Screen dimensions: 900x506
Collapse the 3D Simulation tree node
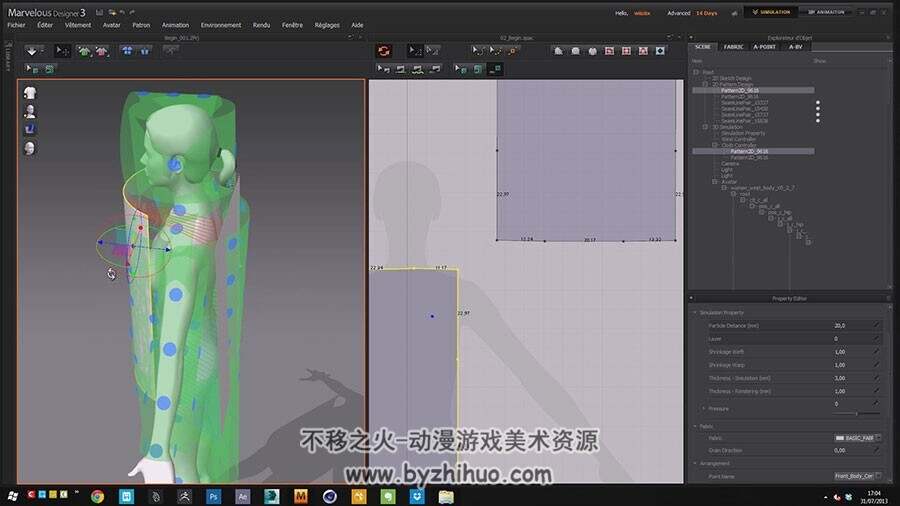point(705,127)
